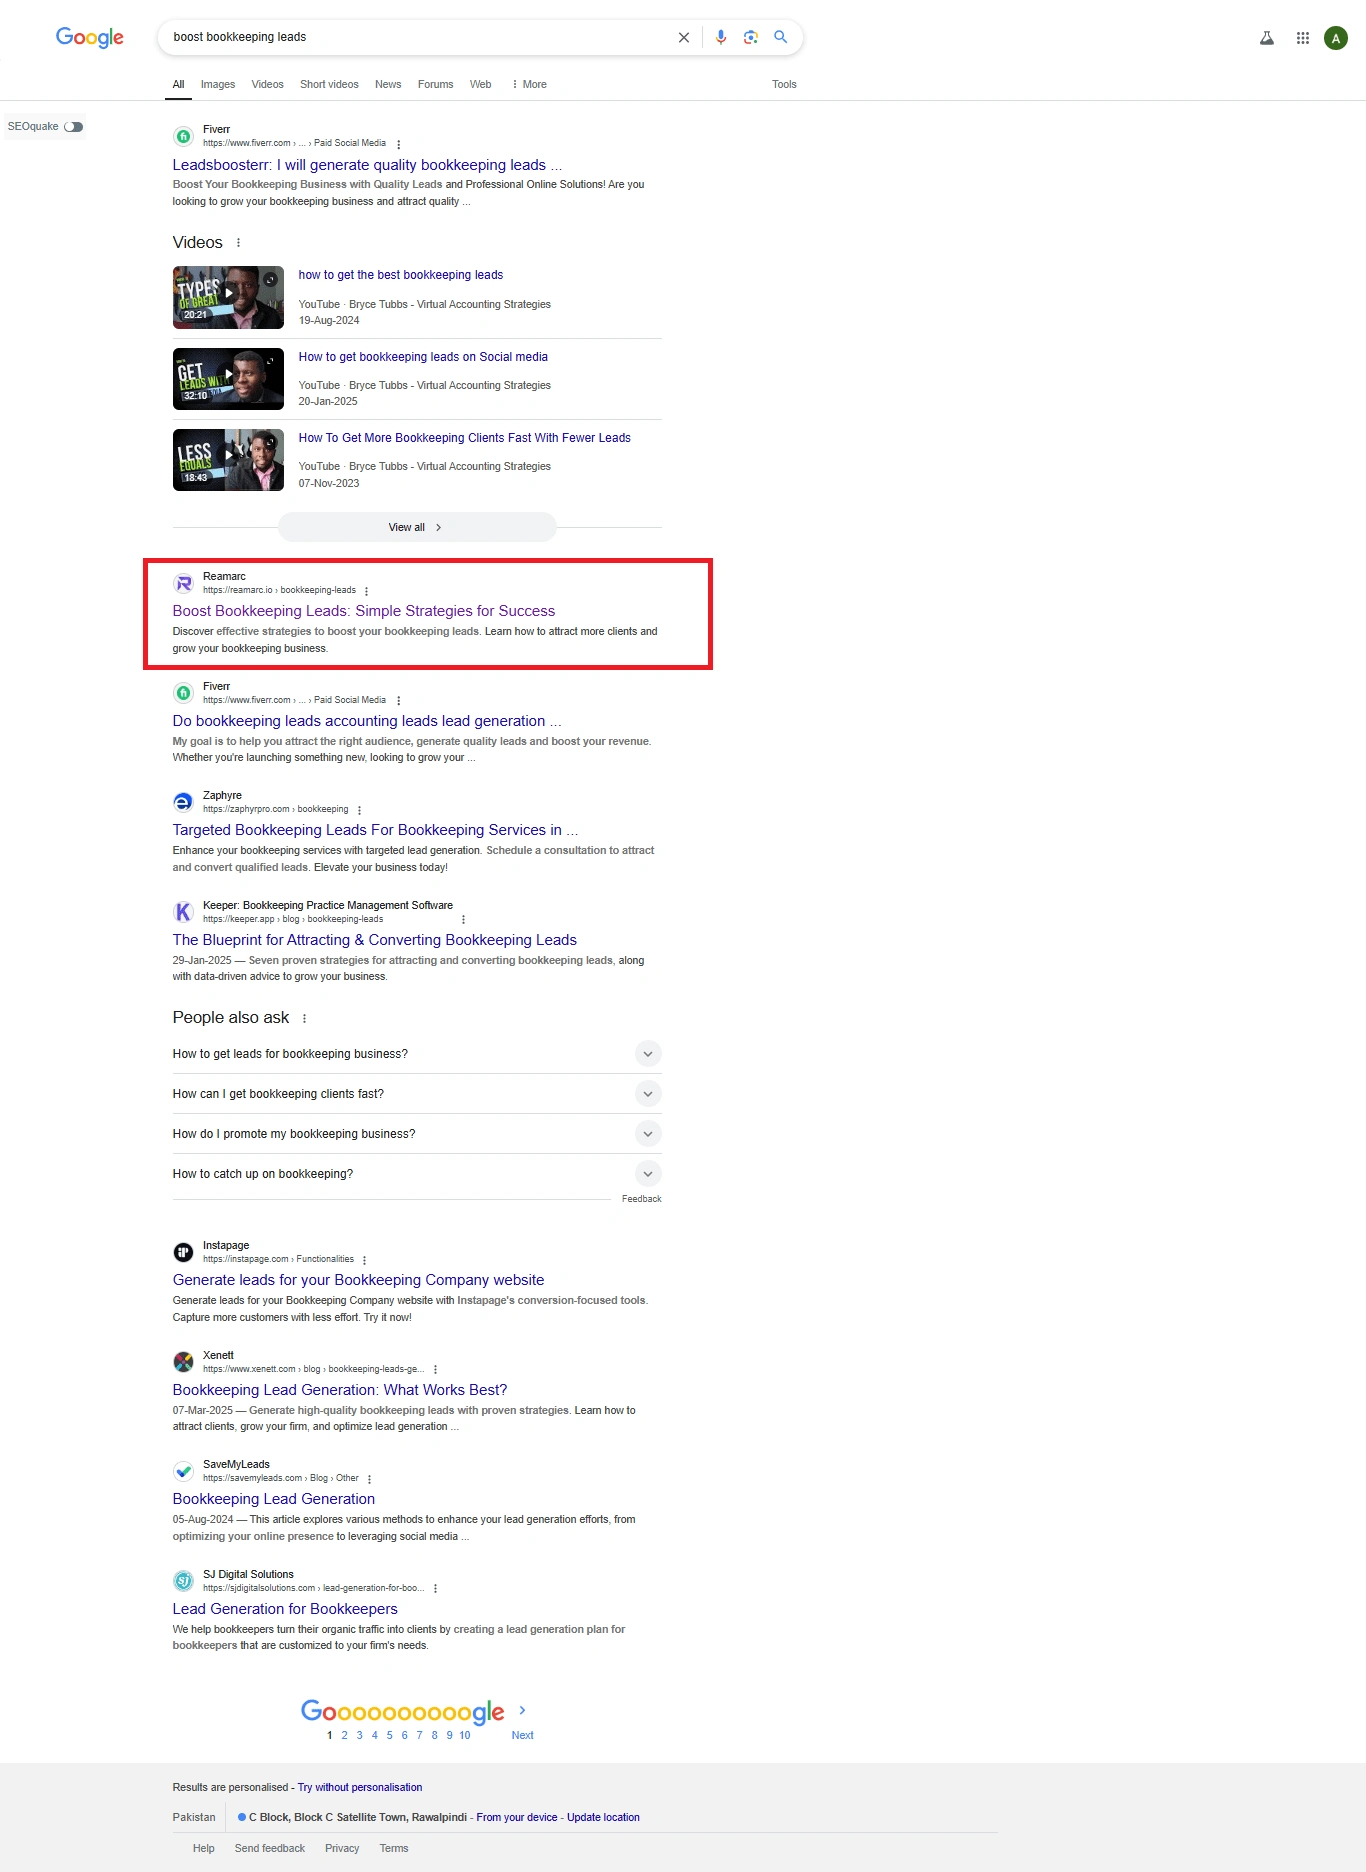Open the Google apps grid
Viewport: 1366px width, 1872px height.
[1303, 38]
